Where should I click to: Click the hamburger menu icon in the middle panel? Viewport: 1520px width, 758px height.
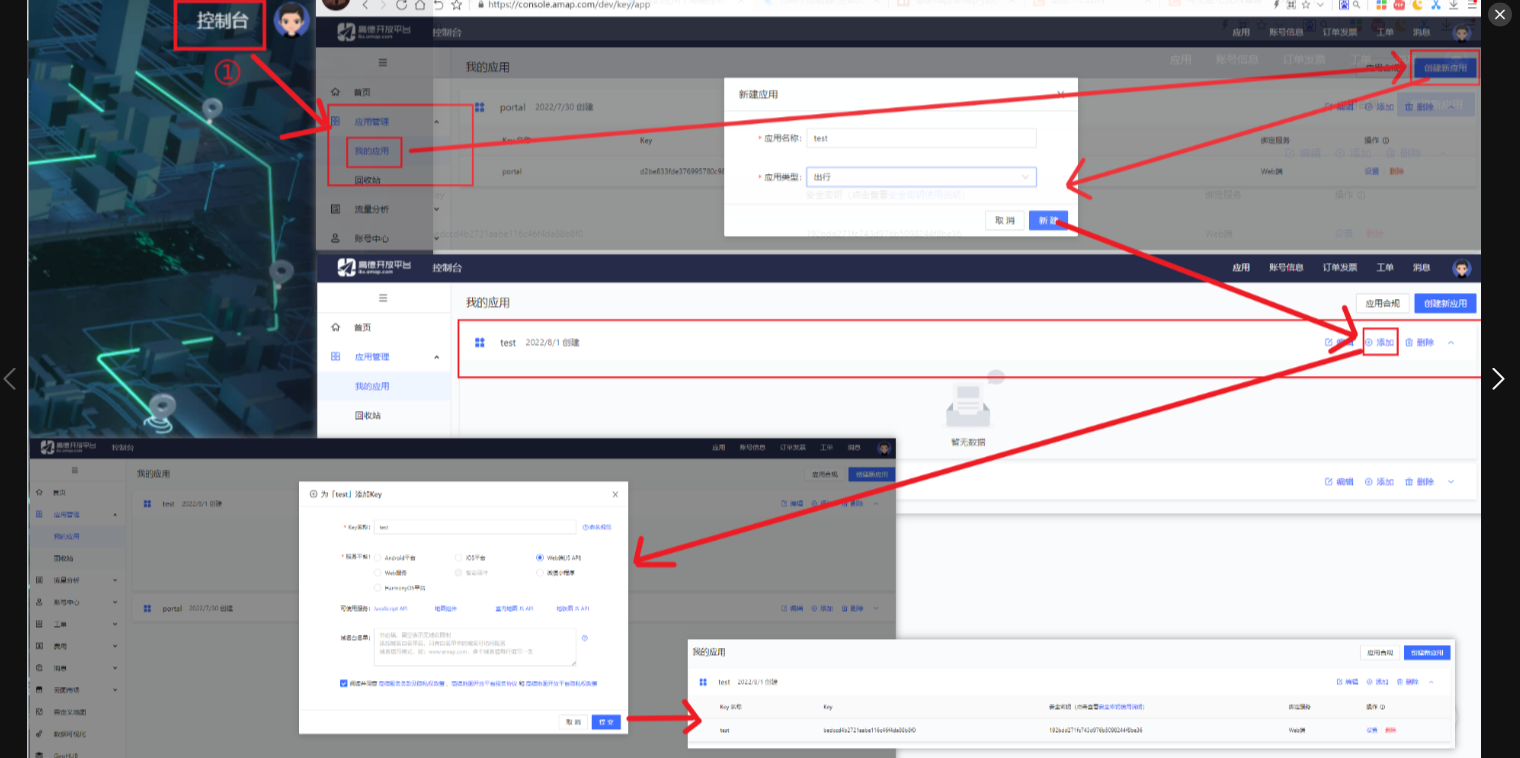coord(383,298)
